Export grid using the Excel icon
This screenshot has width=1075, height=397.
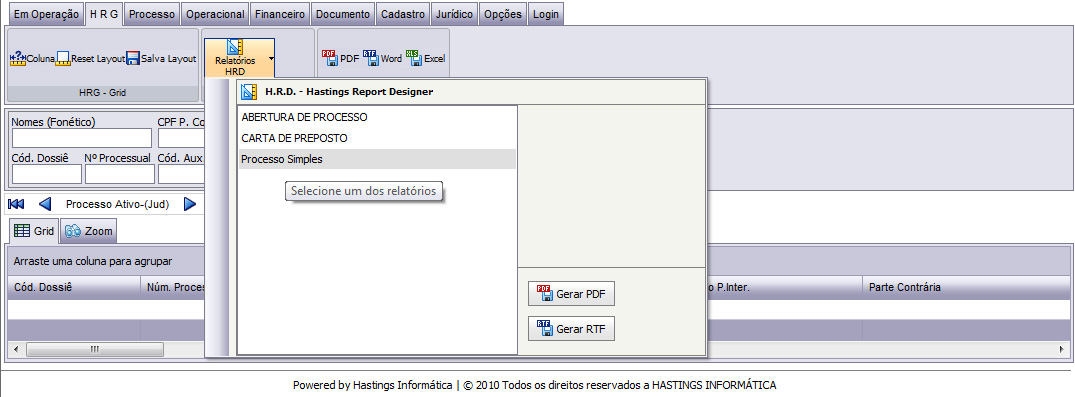[414, 58]
